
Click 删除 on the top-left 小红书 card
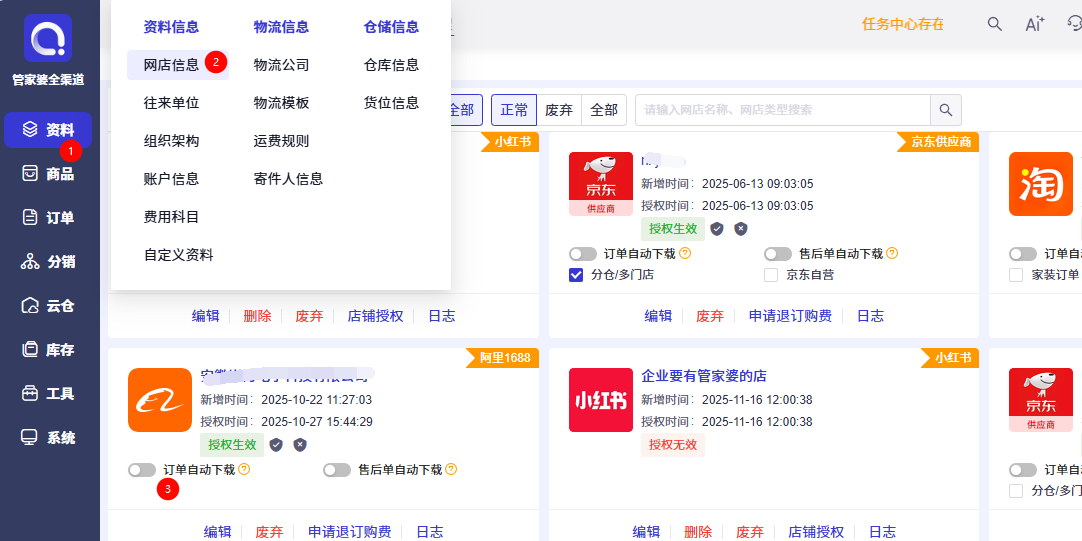point(257,316)
